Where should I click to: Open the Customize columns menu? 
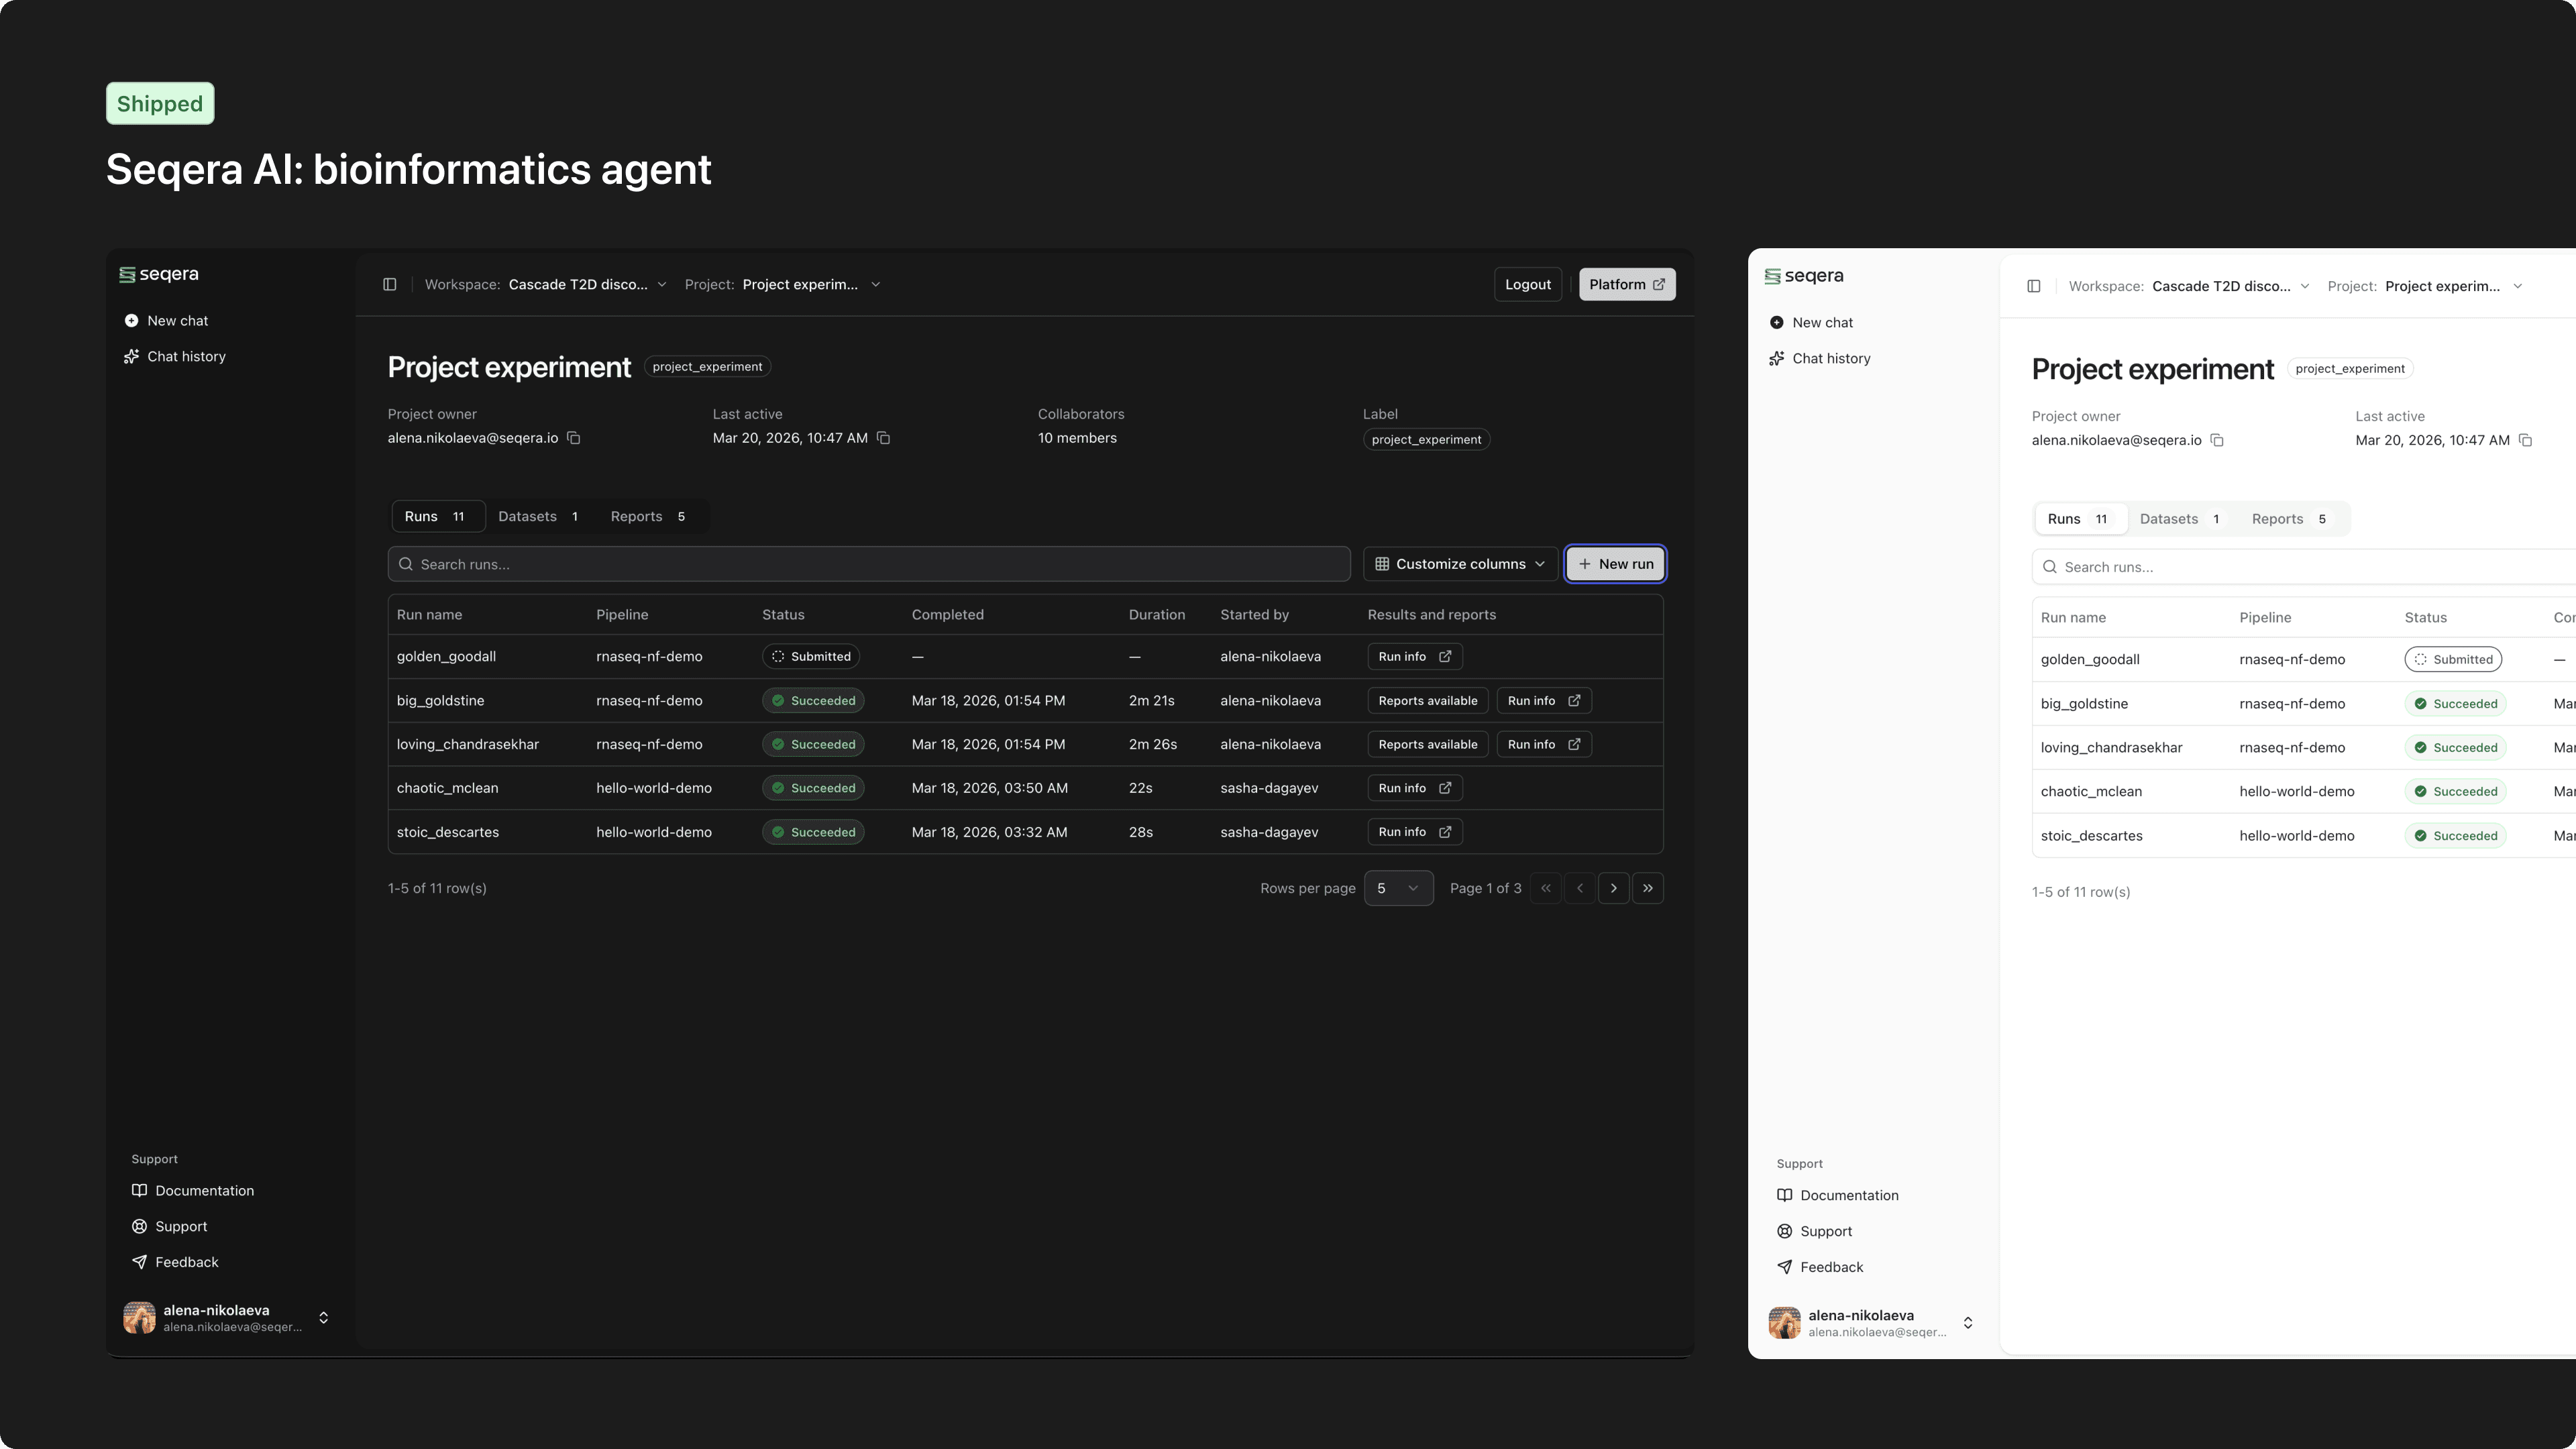1459,563
